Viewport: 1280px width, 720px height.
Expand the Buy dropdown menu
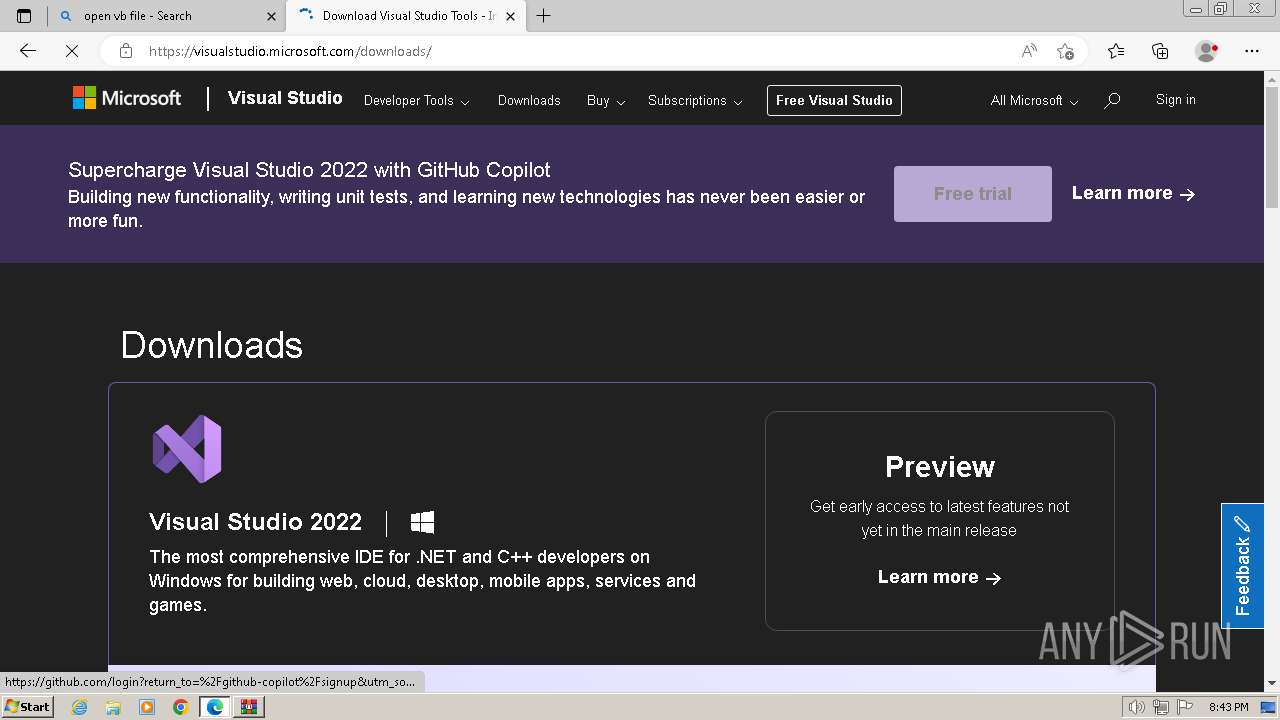click(x=606, y=101)
